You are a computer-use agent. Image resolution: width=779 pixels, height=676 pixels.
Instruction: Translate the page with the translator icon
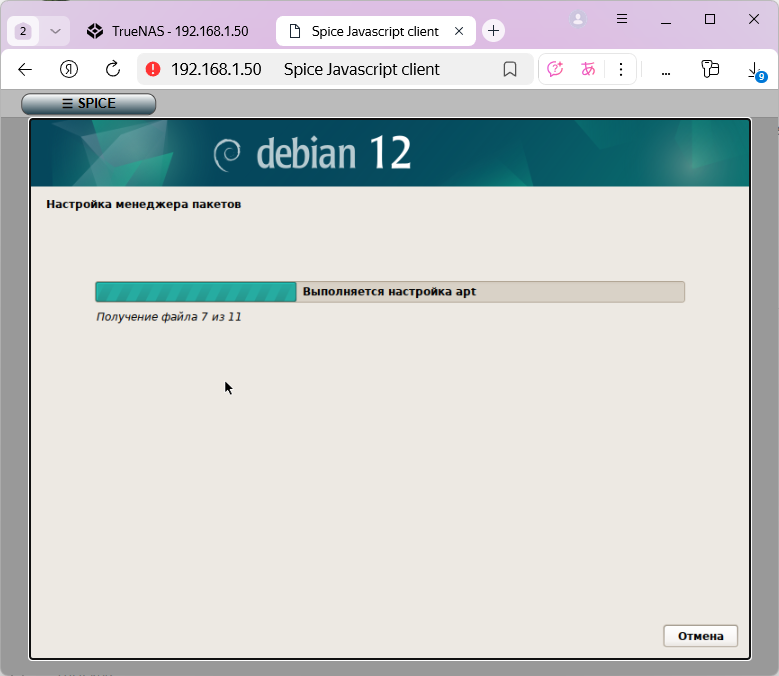(588, 69)
